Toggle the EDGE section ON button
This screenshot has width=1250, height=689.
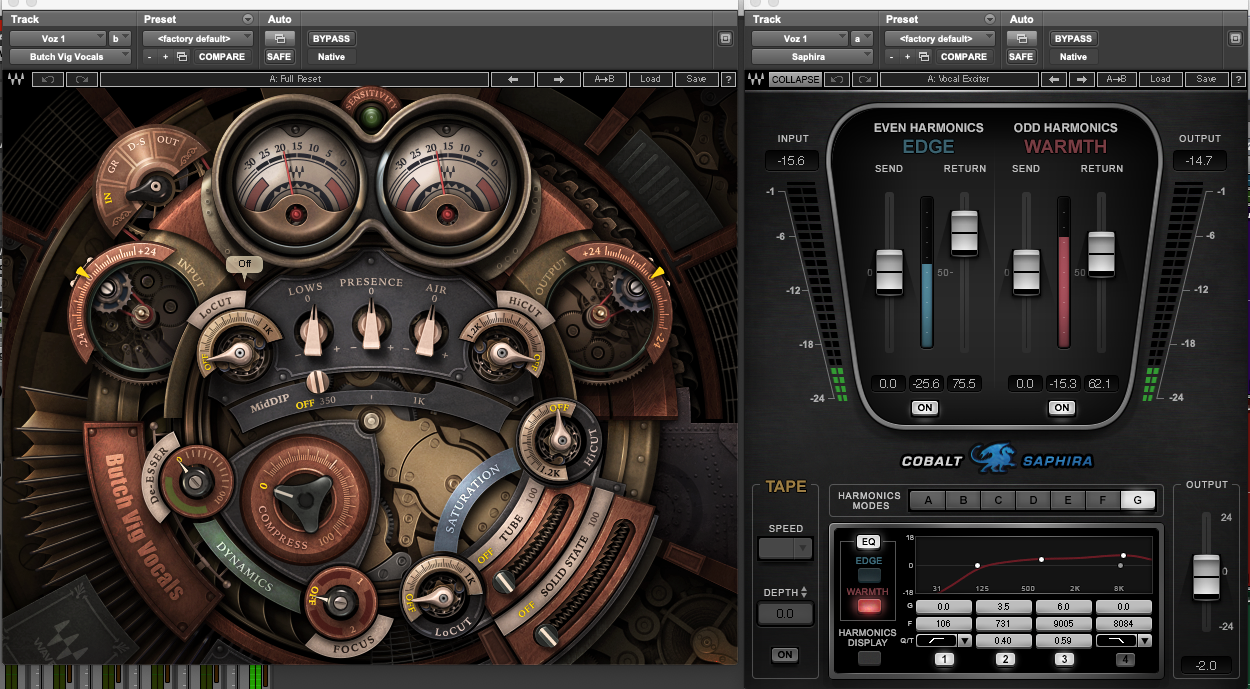924,407
